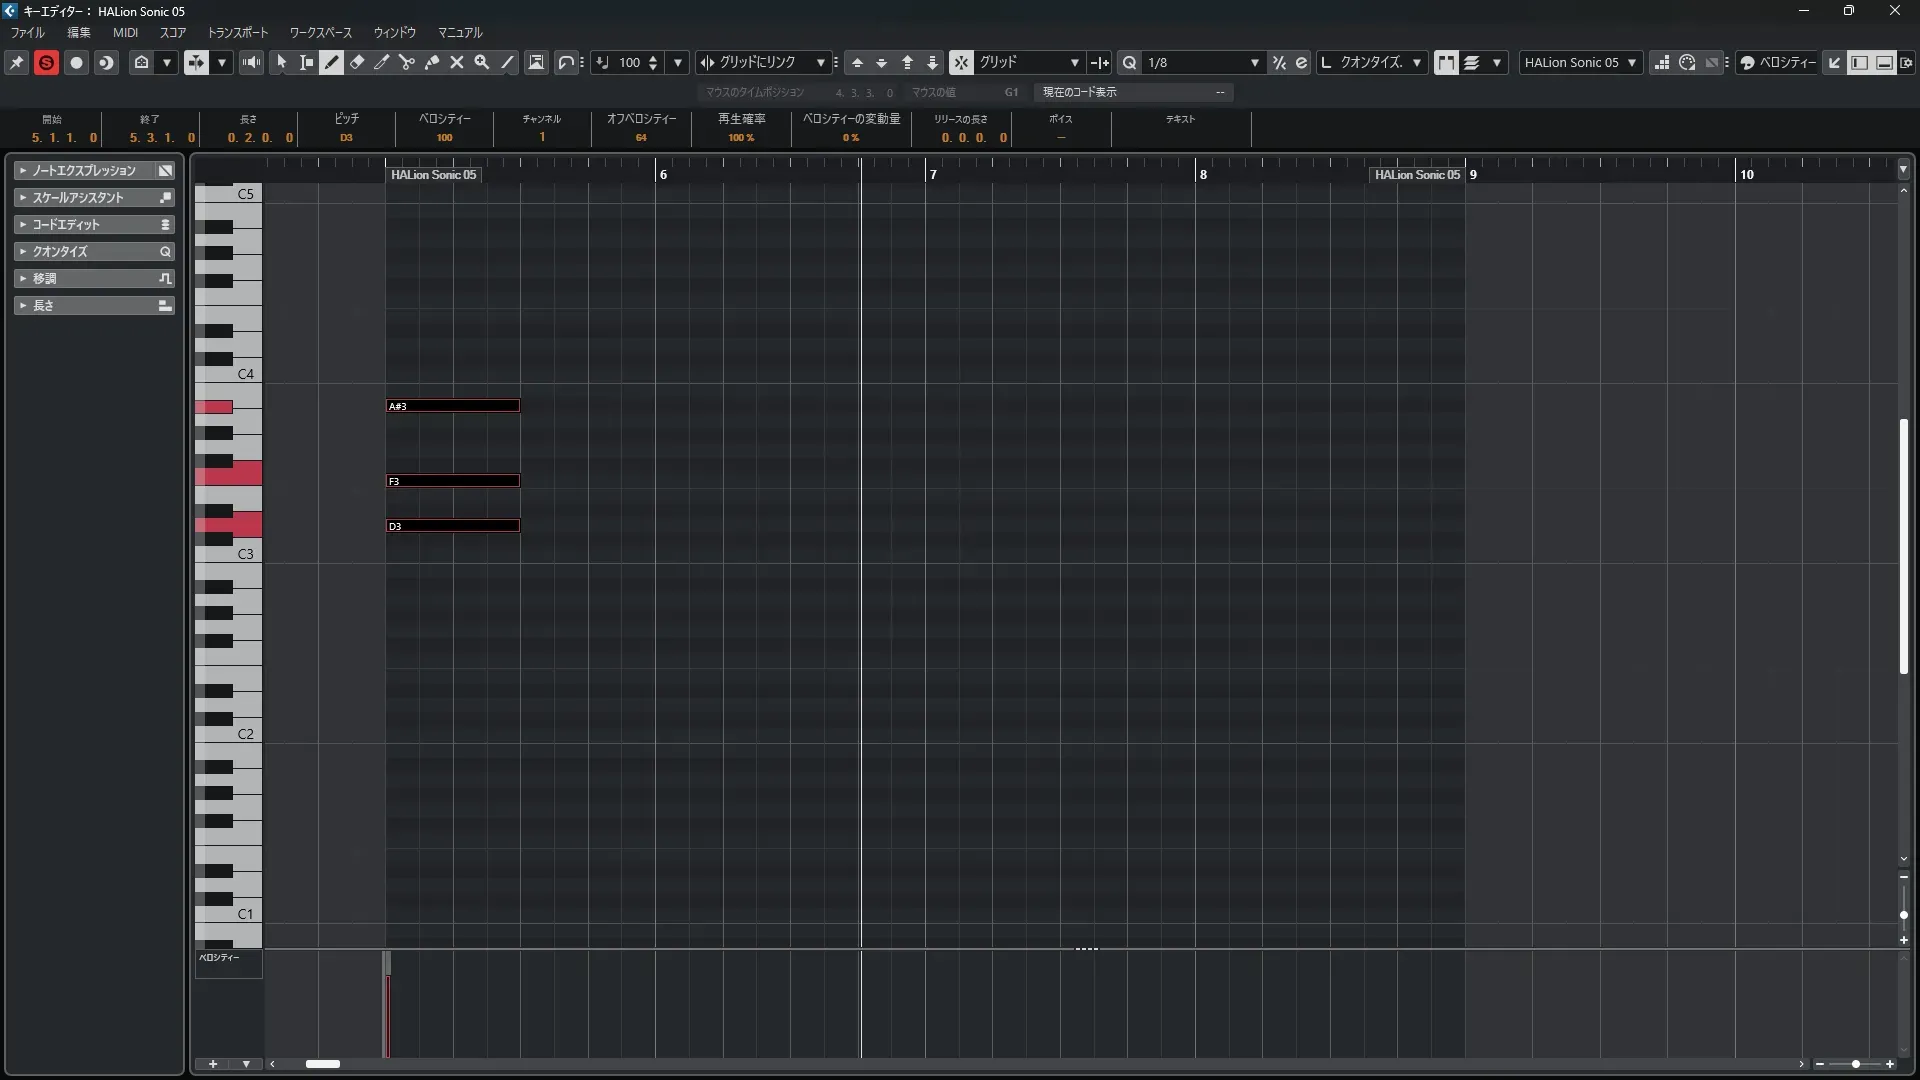Click the 現在のコード表示 field

(x=1133, y=92)
